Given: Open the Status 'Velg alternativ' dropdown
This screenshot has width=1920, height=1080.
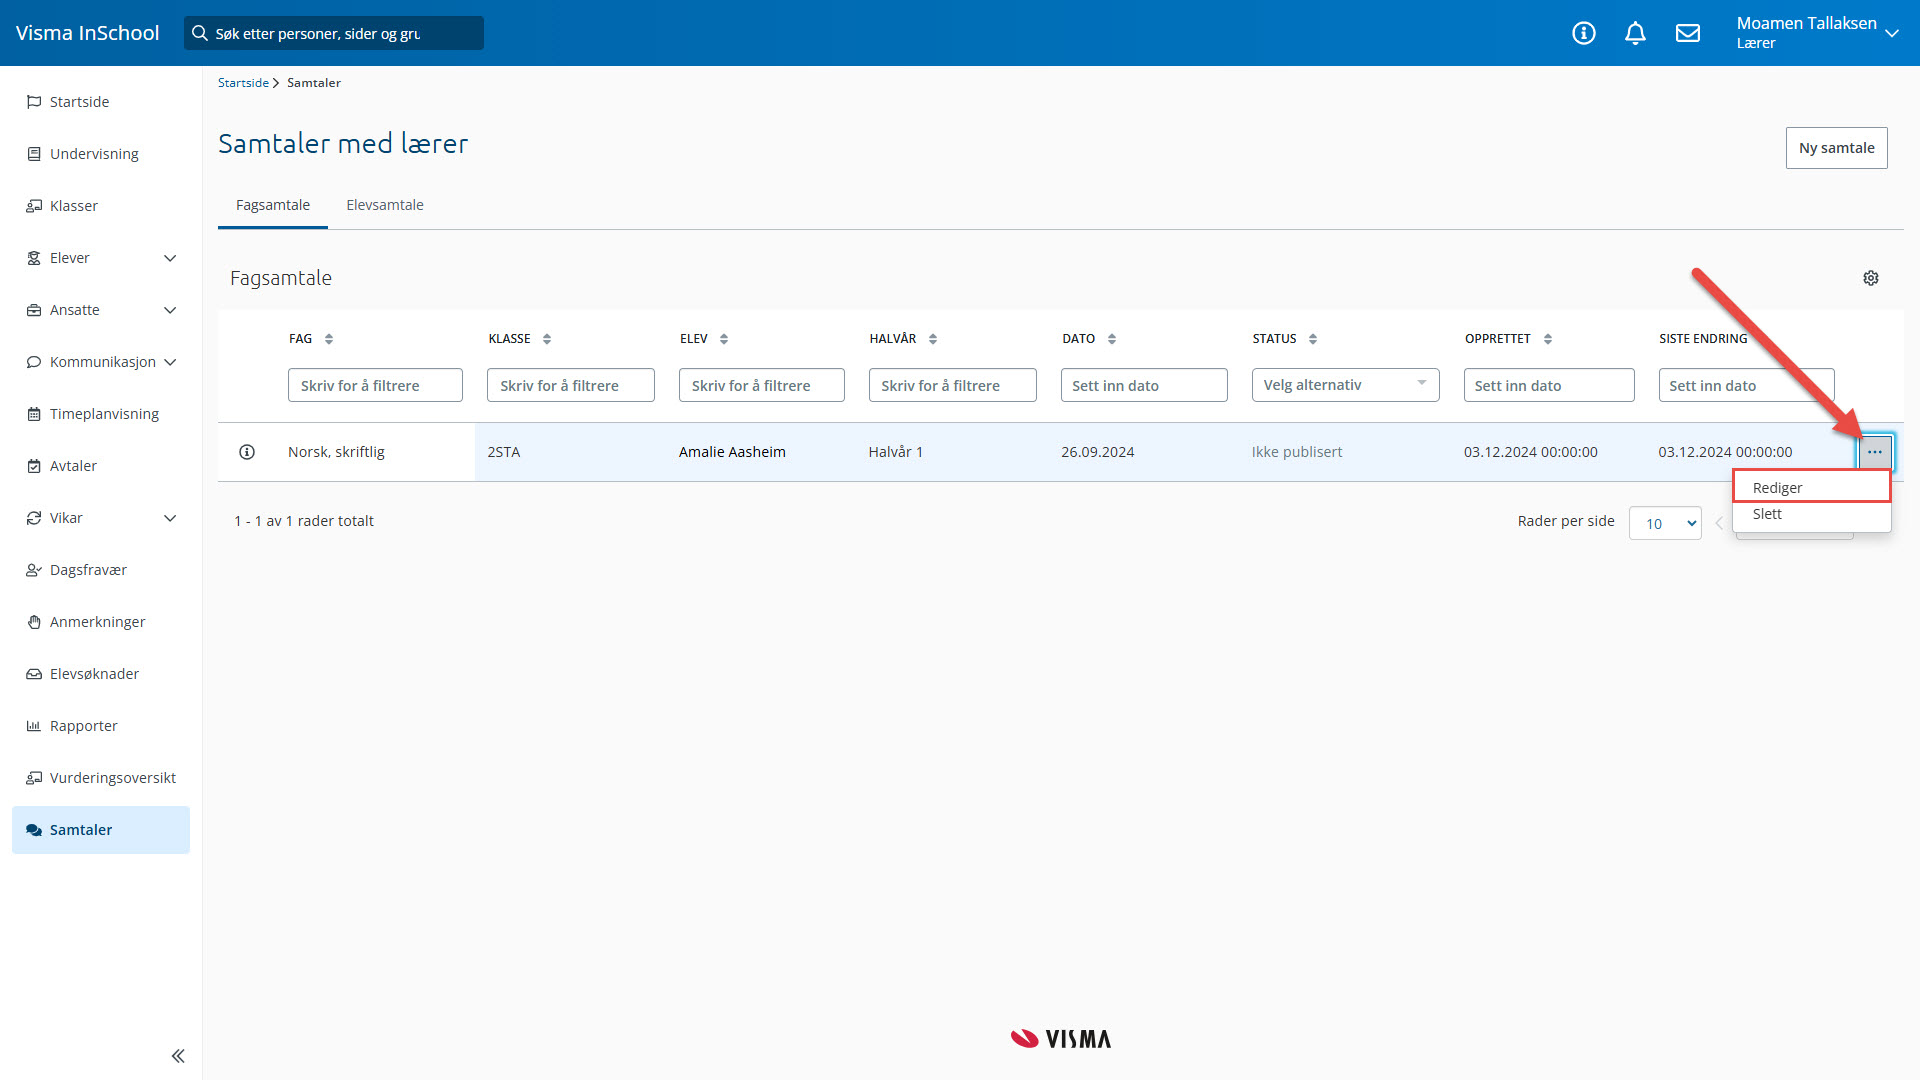Looking at the screenshot, I should 1345,385.
